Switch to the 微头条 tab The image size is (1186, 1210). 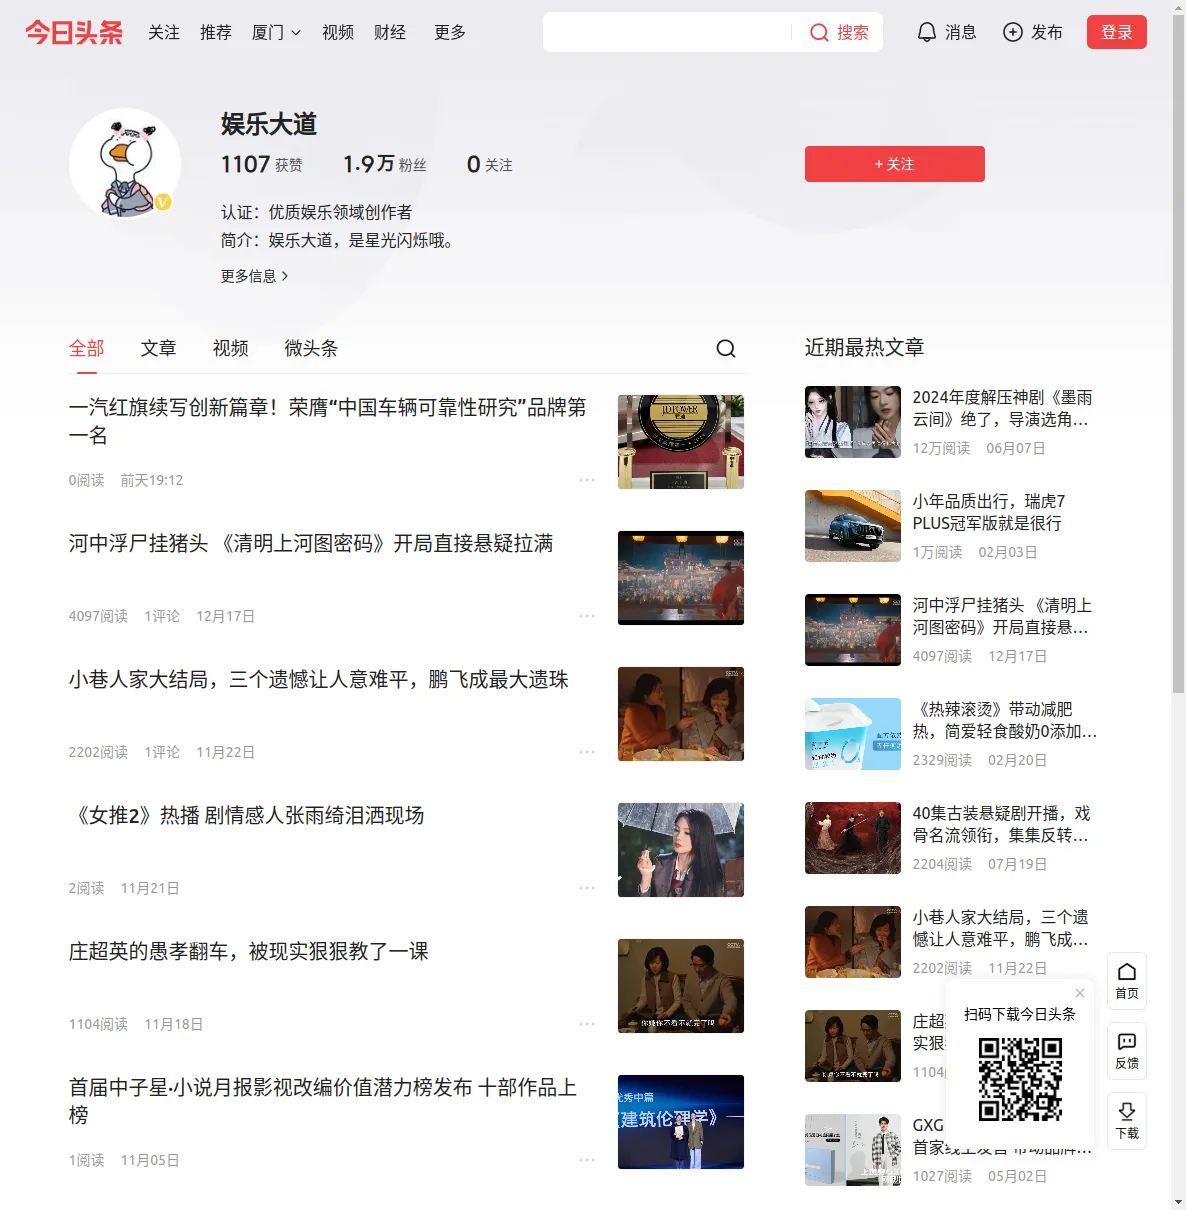pos(311,348)
